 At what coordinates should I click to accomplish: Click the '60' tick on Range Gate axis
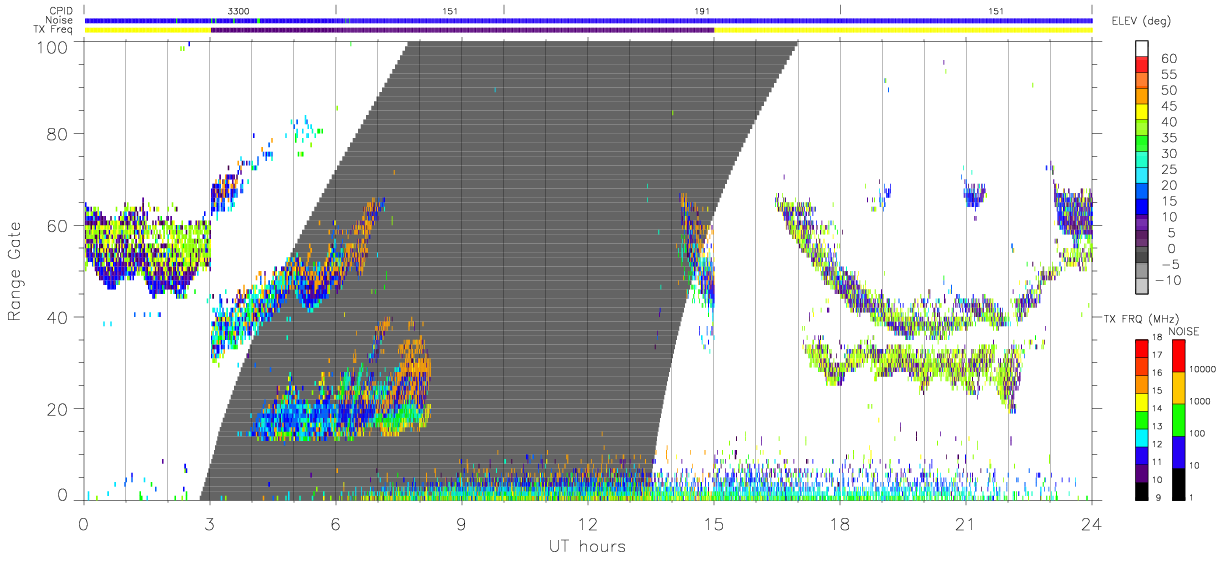point(57,226)
